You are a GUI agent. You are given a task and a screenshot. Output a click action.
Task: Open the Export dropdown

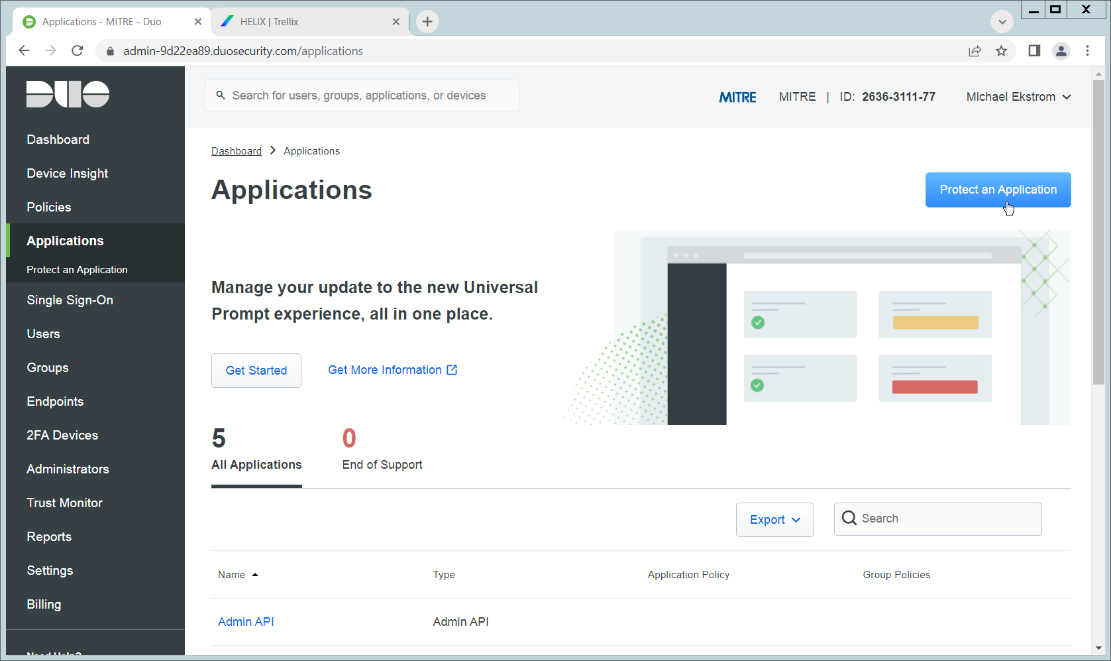tap(775, 519)
